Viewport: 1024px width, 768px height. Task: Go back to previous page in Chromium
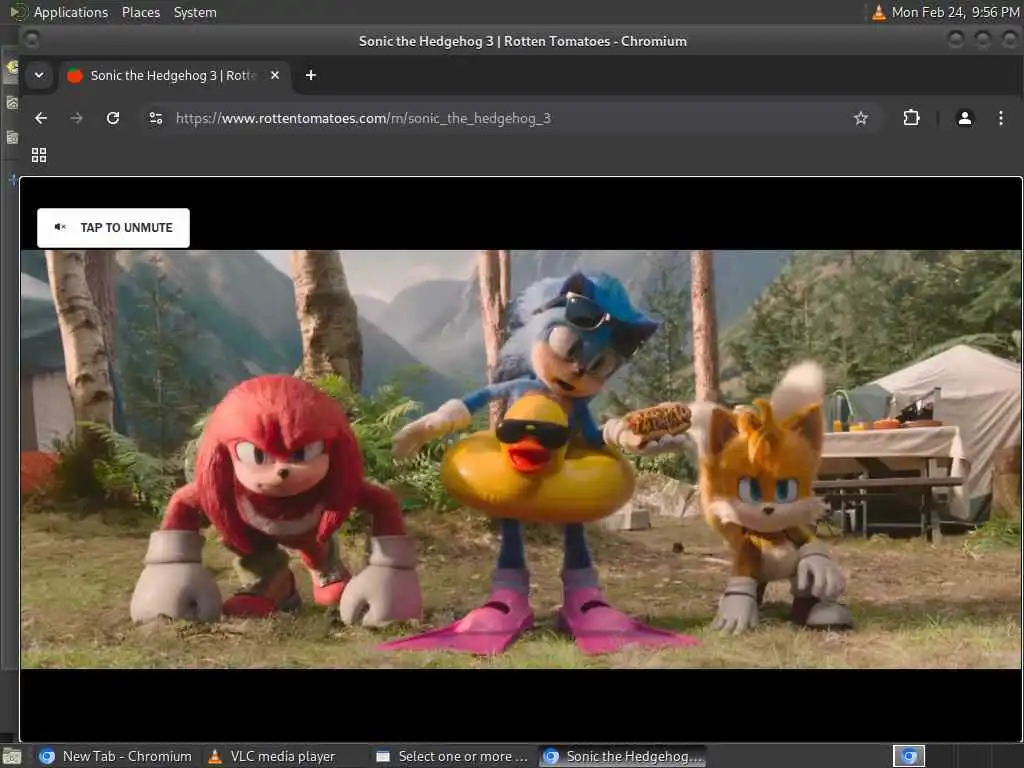40,118
